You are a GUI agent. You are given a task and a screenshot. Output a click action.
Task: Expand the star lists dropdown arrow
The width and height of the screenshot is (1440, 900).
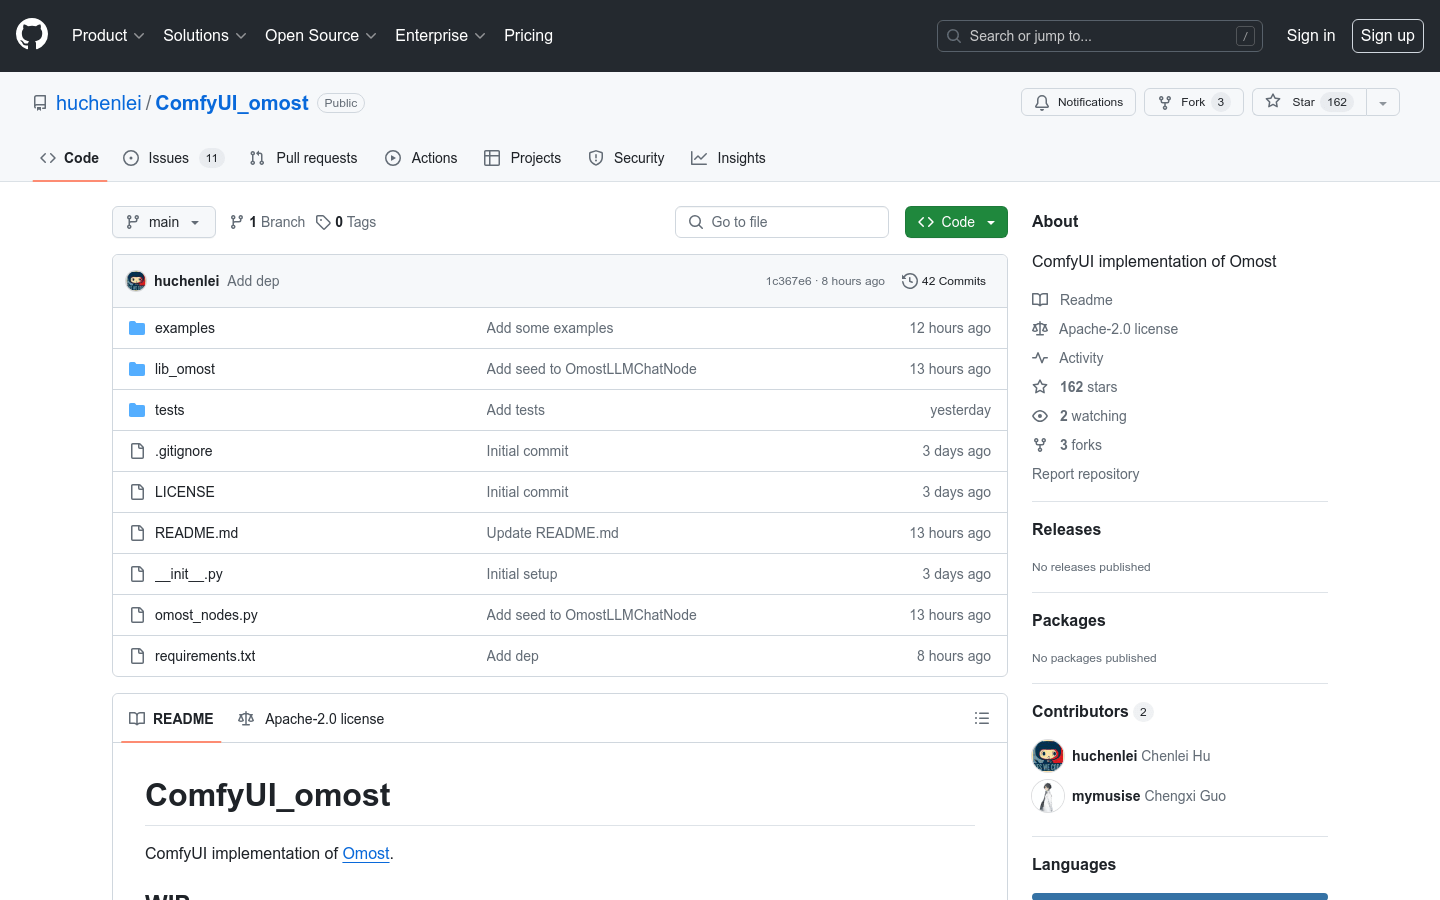click(x=1383, y=102)
